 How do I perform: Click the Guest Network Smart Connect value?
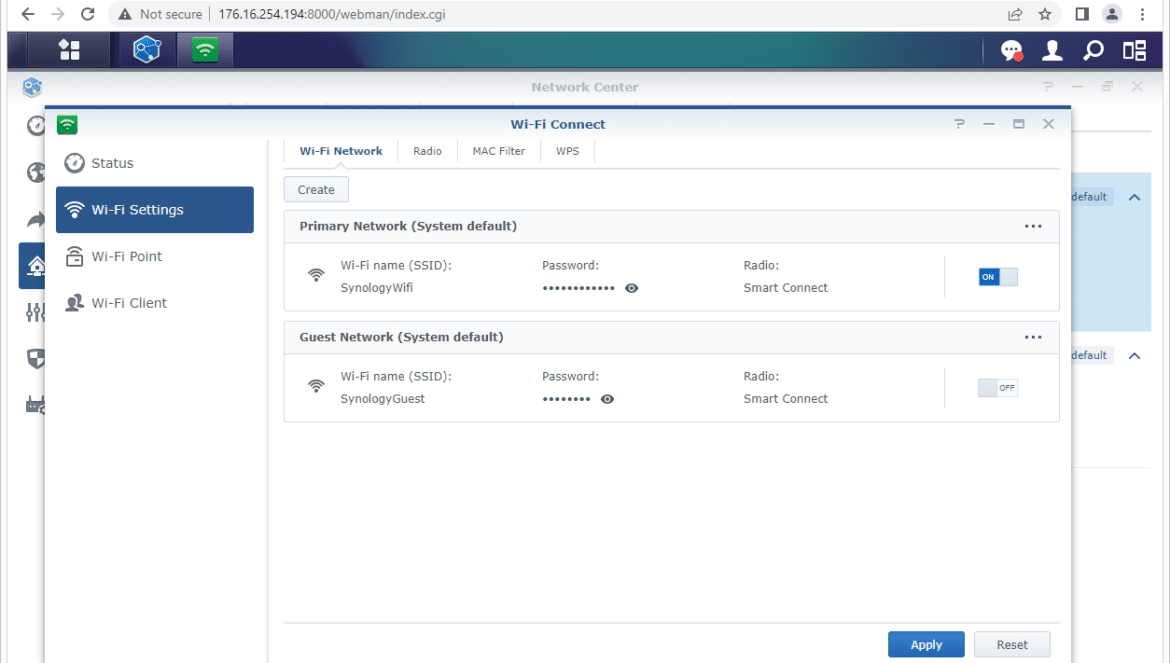click(786, 399)
